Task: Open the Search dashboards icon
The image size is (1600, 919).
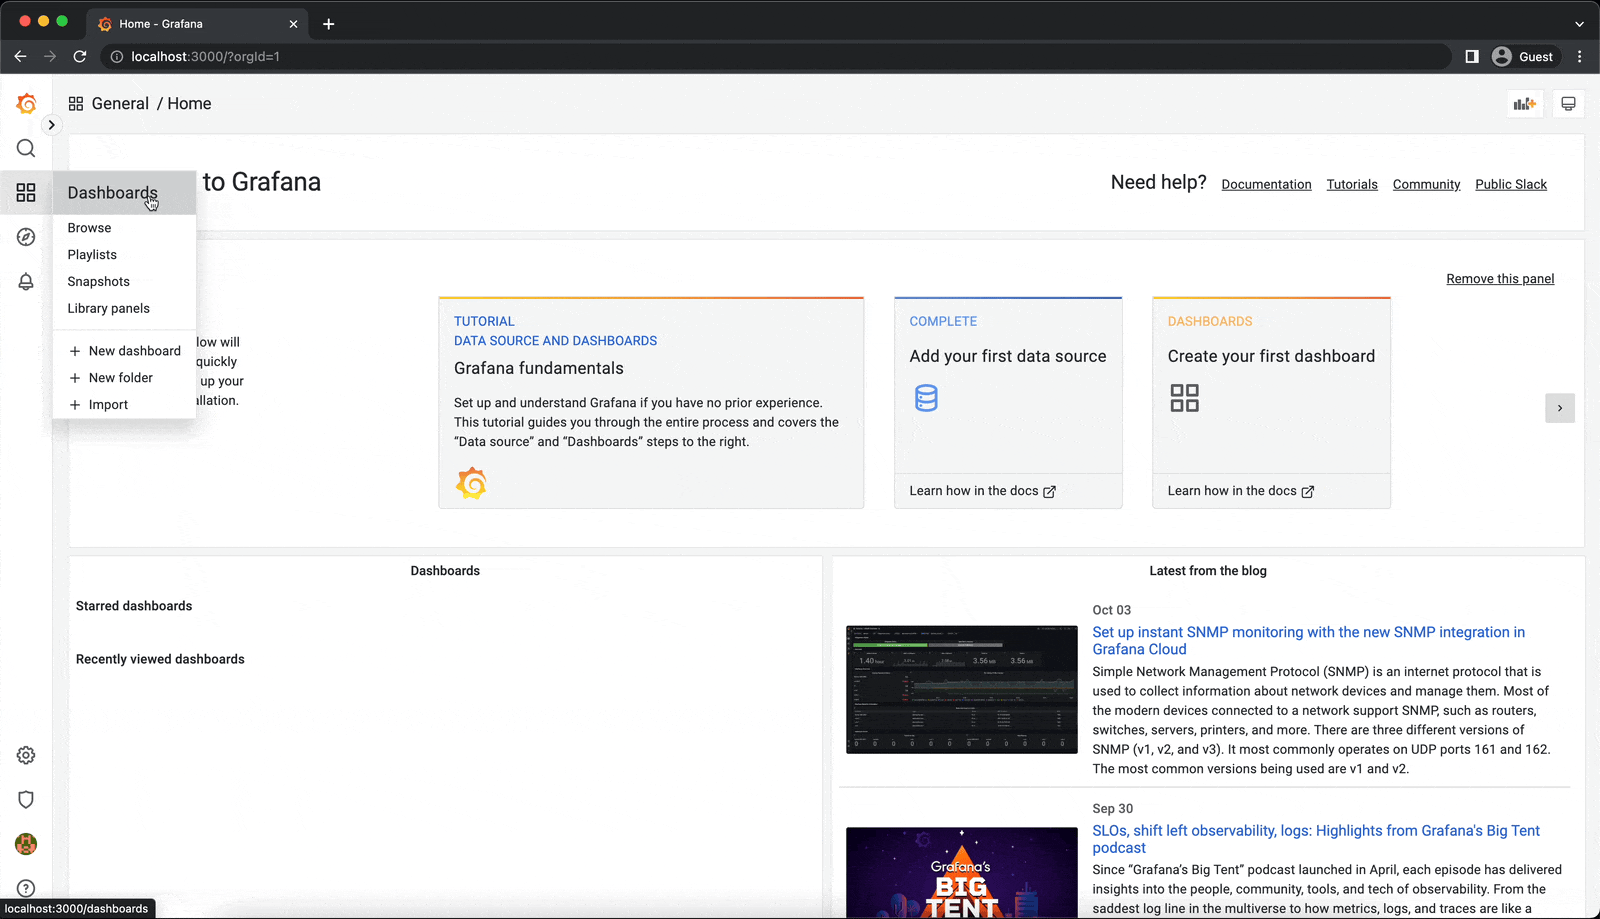Action: [26, 148]
